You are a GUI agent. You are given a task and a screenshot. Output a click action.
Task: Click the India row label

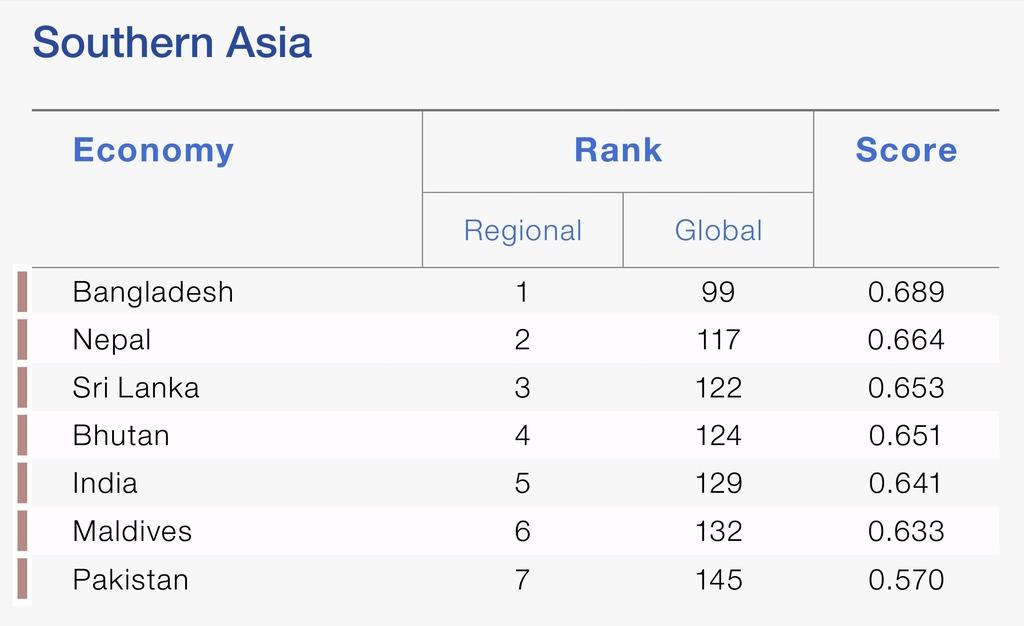pos(105,484)
